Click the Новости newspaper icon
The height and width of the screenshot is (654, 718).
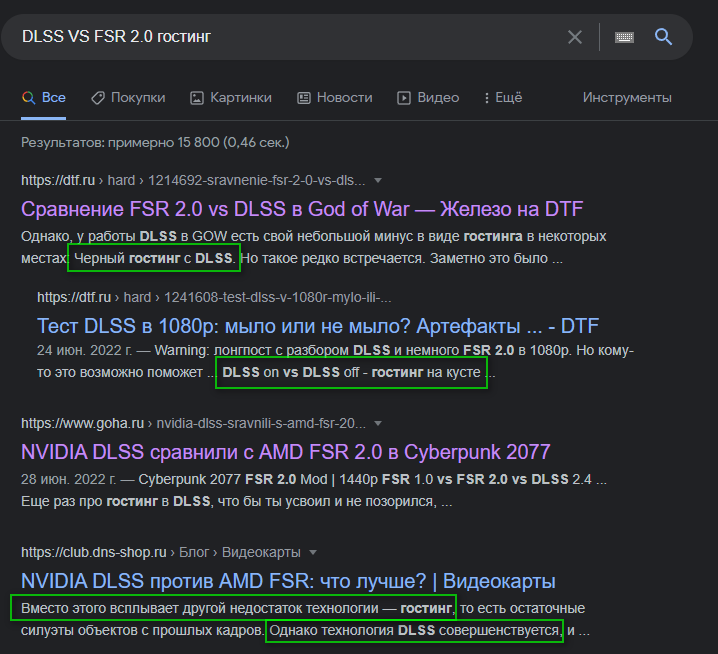[x=304, y=98]
